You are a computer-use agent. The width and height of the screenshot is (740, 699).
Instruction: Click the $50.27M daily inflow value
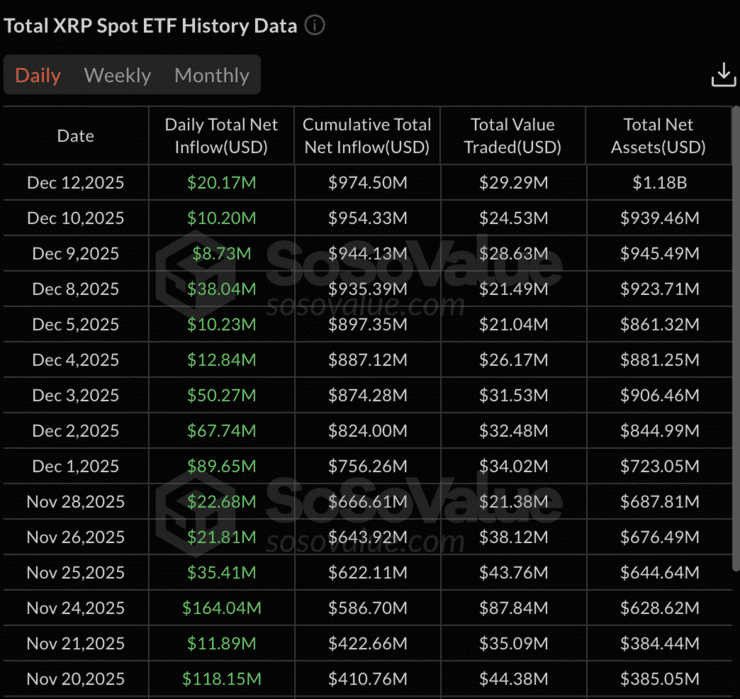pyautogui.click(x=221, y=395)
